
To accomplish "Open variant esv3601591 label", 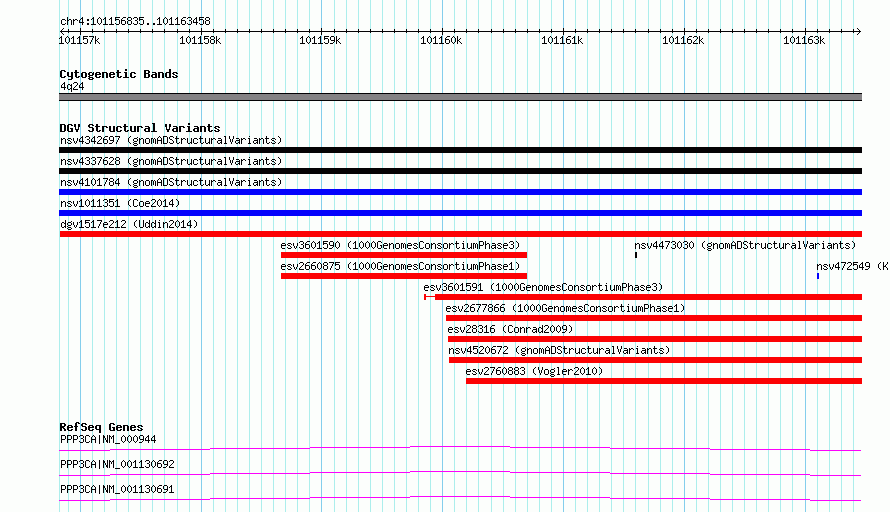I will [x=543, y=287].
